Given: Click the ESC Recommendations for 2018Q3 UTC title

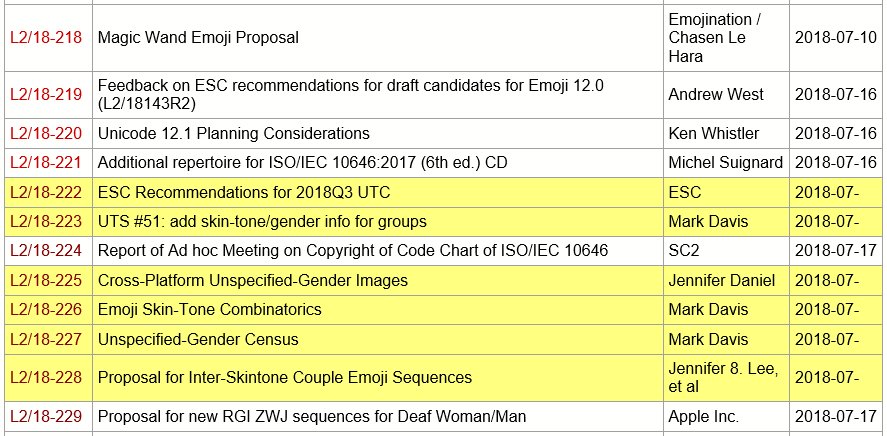Looking at the screenshot, I should [244, 192].
